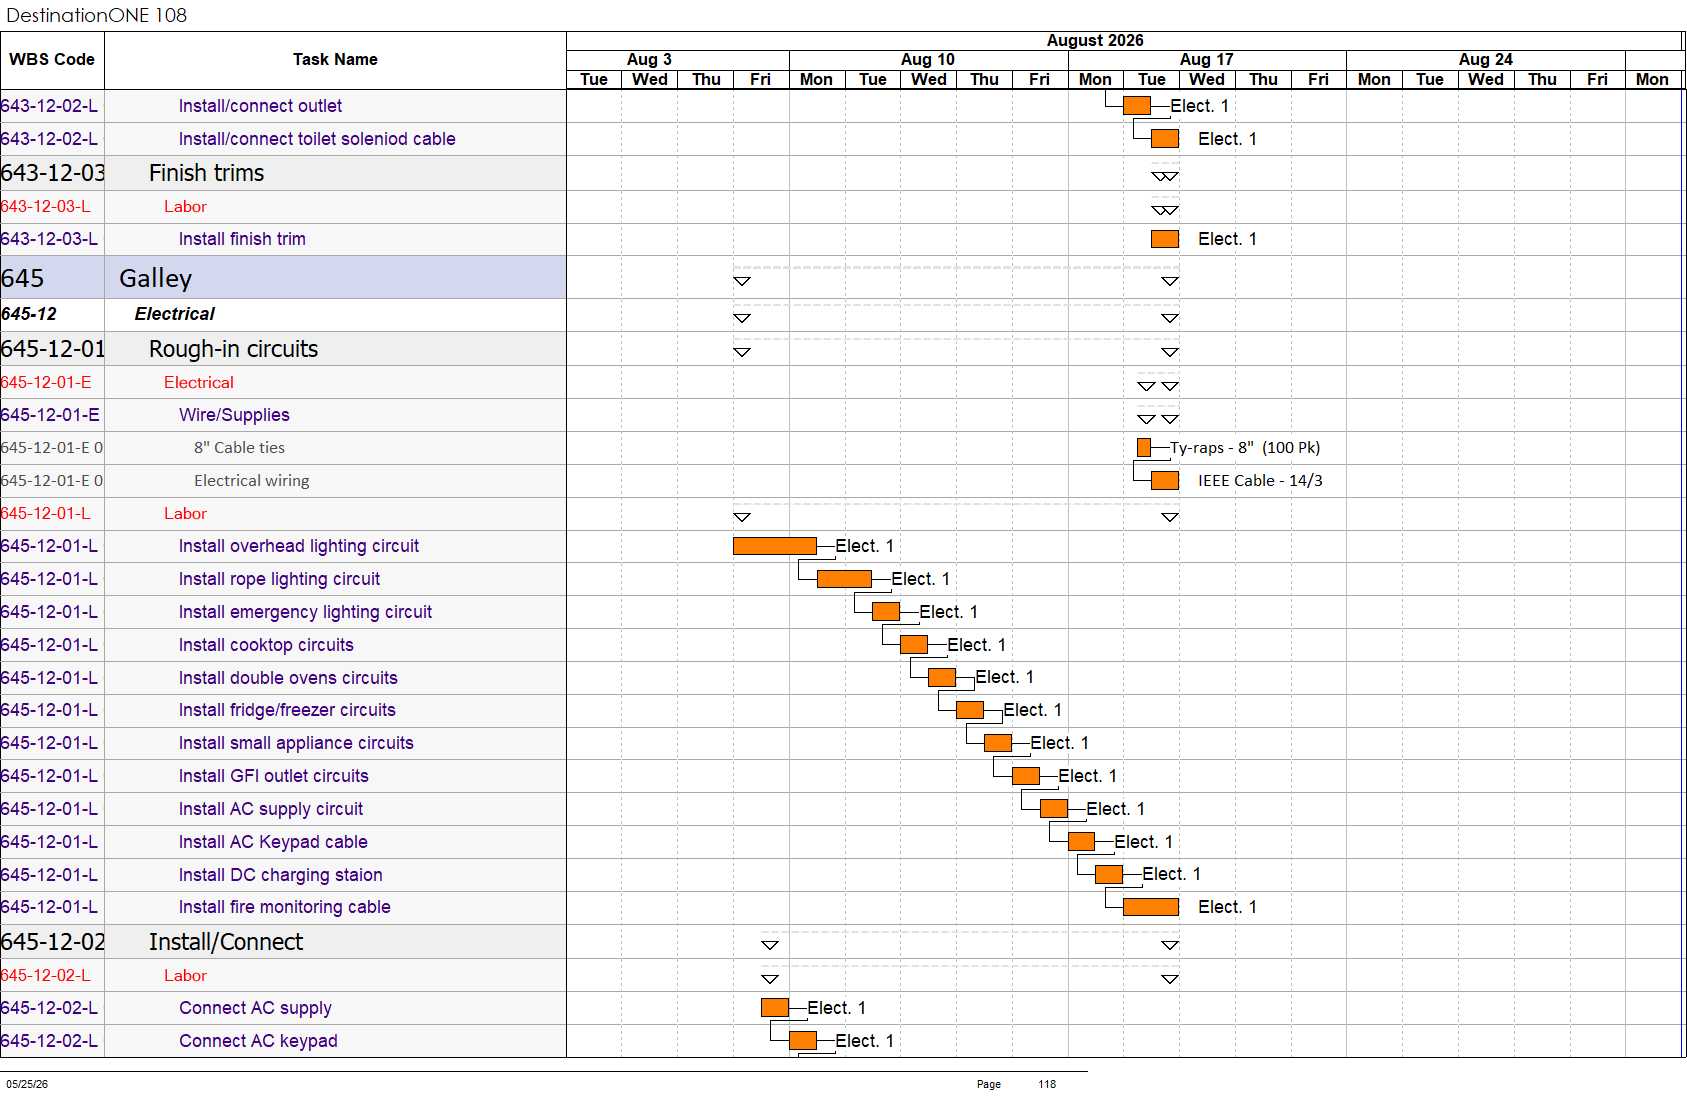The image size is (1687, 1097).
Task: Select the Install rope lighting circuit bar
Action: tap(844, 579)
